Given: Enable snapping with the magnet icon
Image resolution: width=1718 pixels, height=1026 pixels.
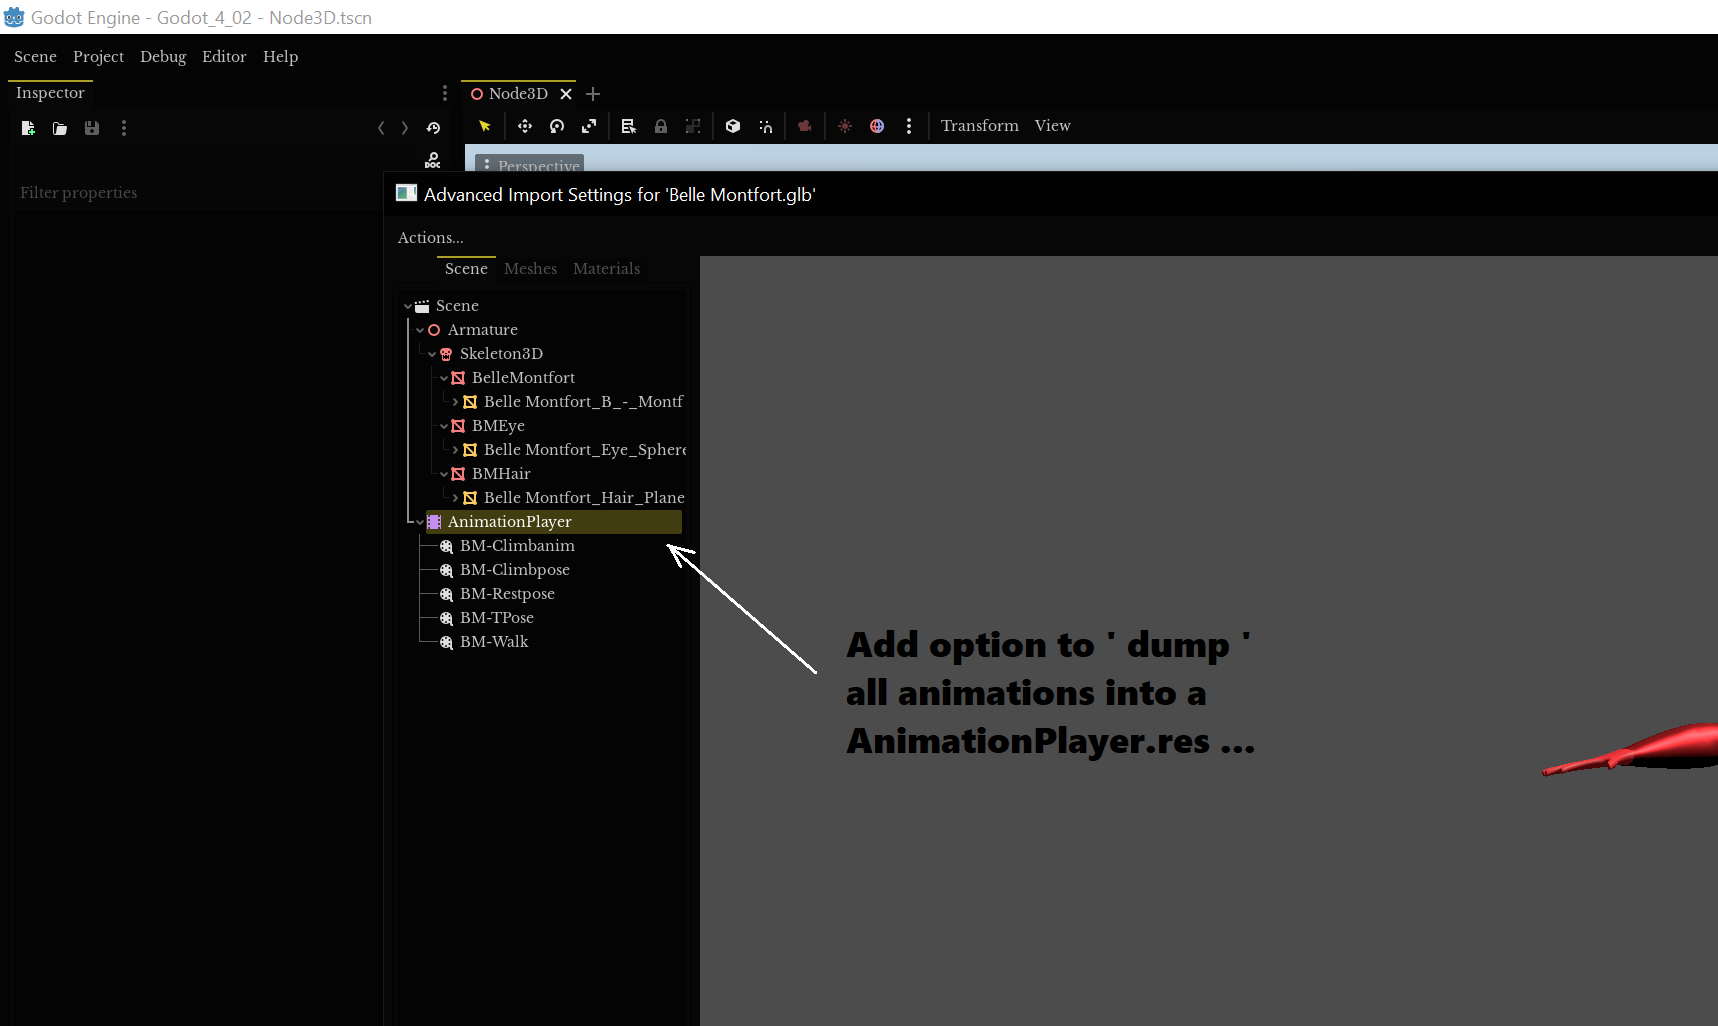Looking at the screenshot, I should 766,126.
